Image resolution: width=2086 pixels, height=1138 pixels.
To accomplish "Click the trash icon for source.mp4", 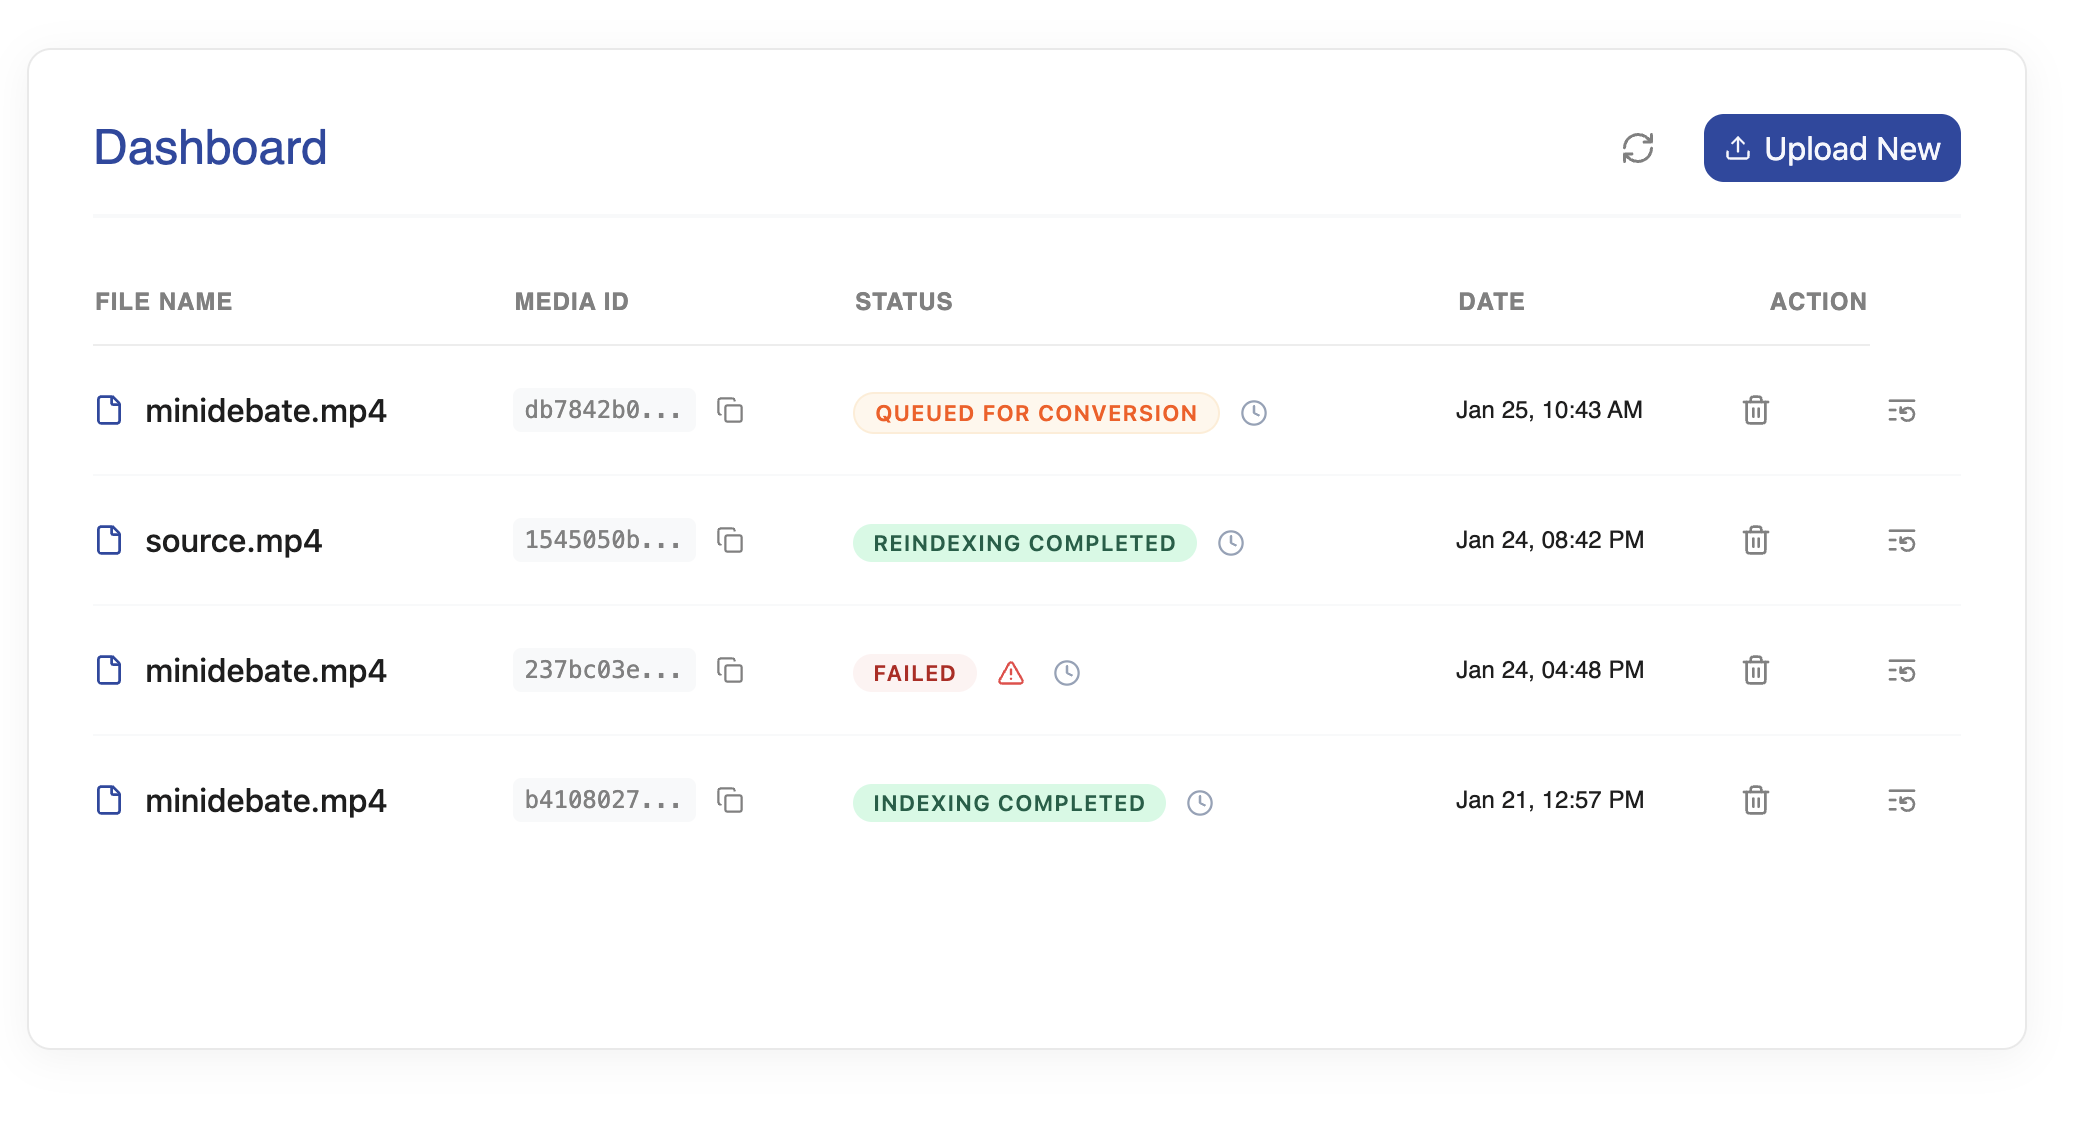I will [x=1756, y=540].
